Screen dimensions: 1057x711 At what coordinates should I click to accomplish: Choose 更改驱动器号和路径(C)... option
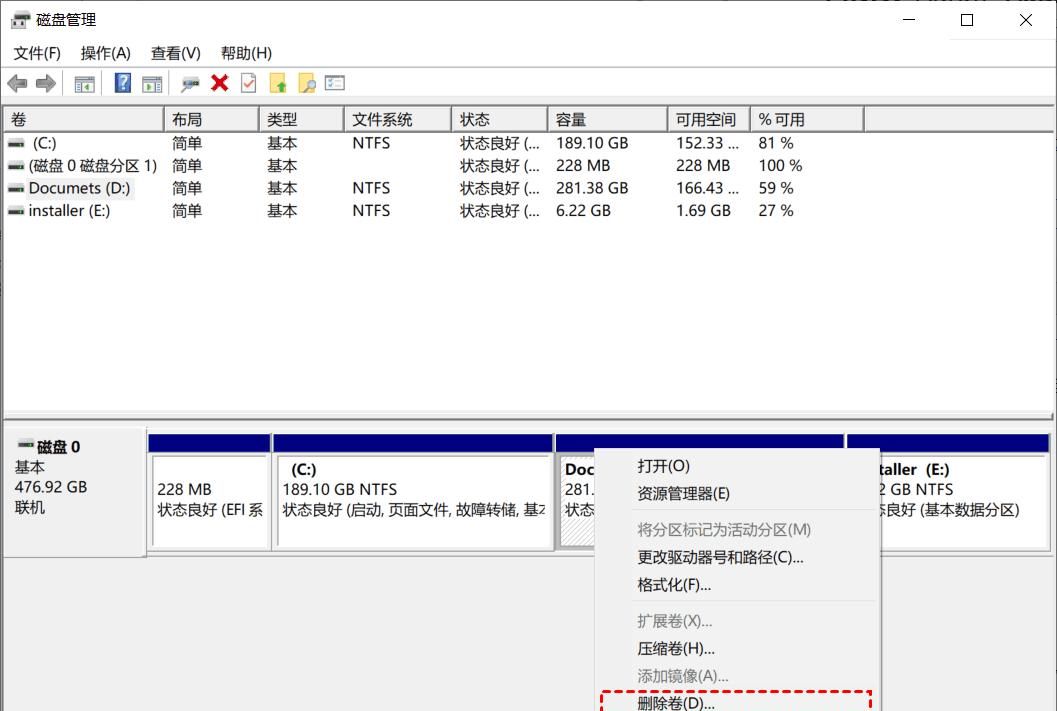(x=720, y=557)
